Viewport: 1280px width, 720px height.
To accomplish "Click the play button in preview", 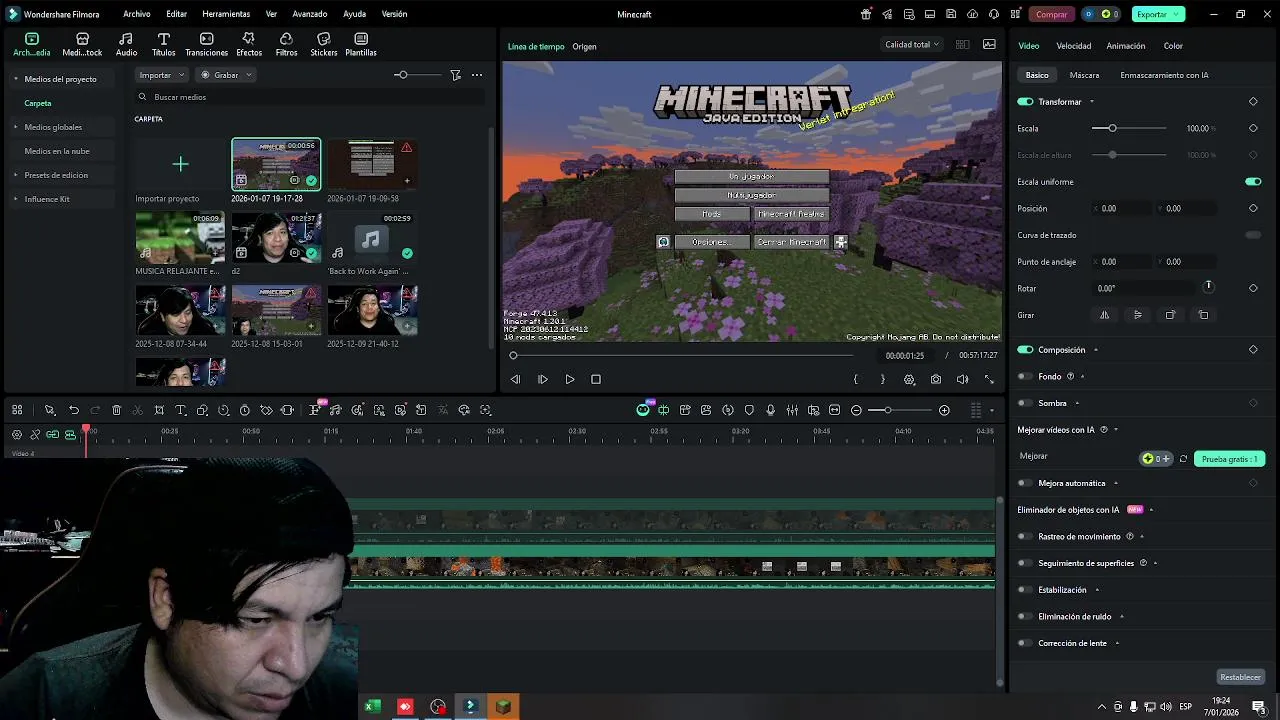I will [569, 380].
